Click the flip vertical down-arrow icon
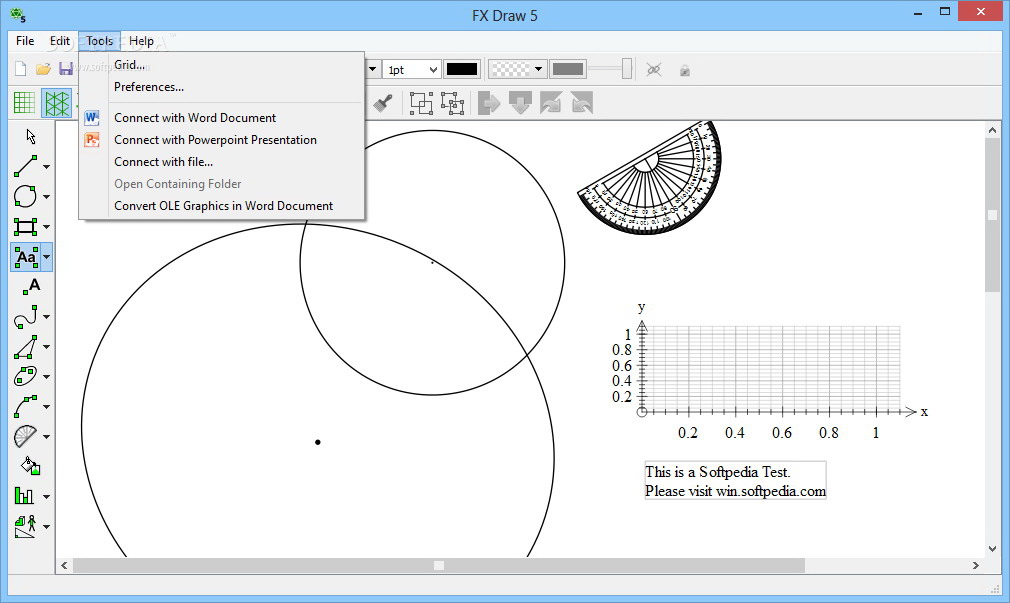This screenshot has width=1010, height=603. (x=520, y=103)
